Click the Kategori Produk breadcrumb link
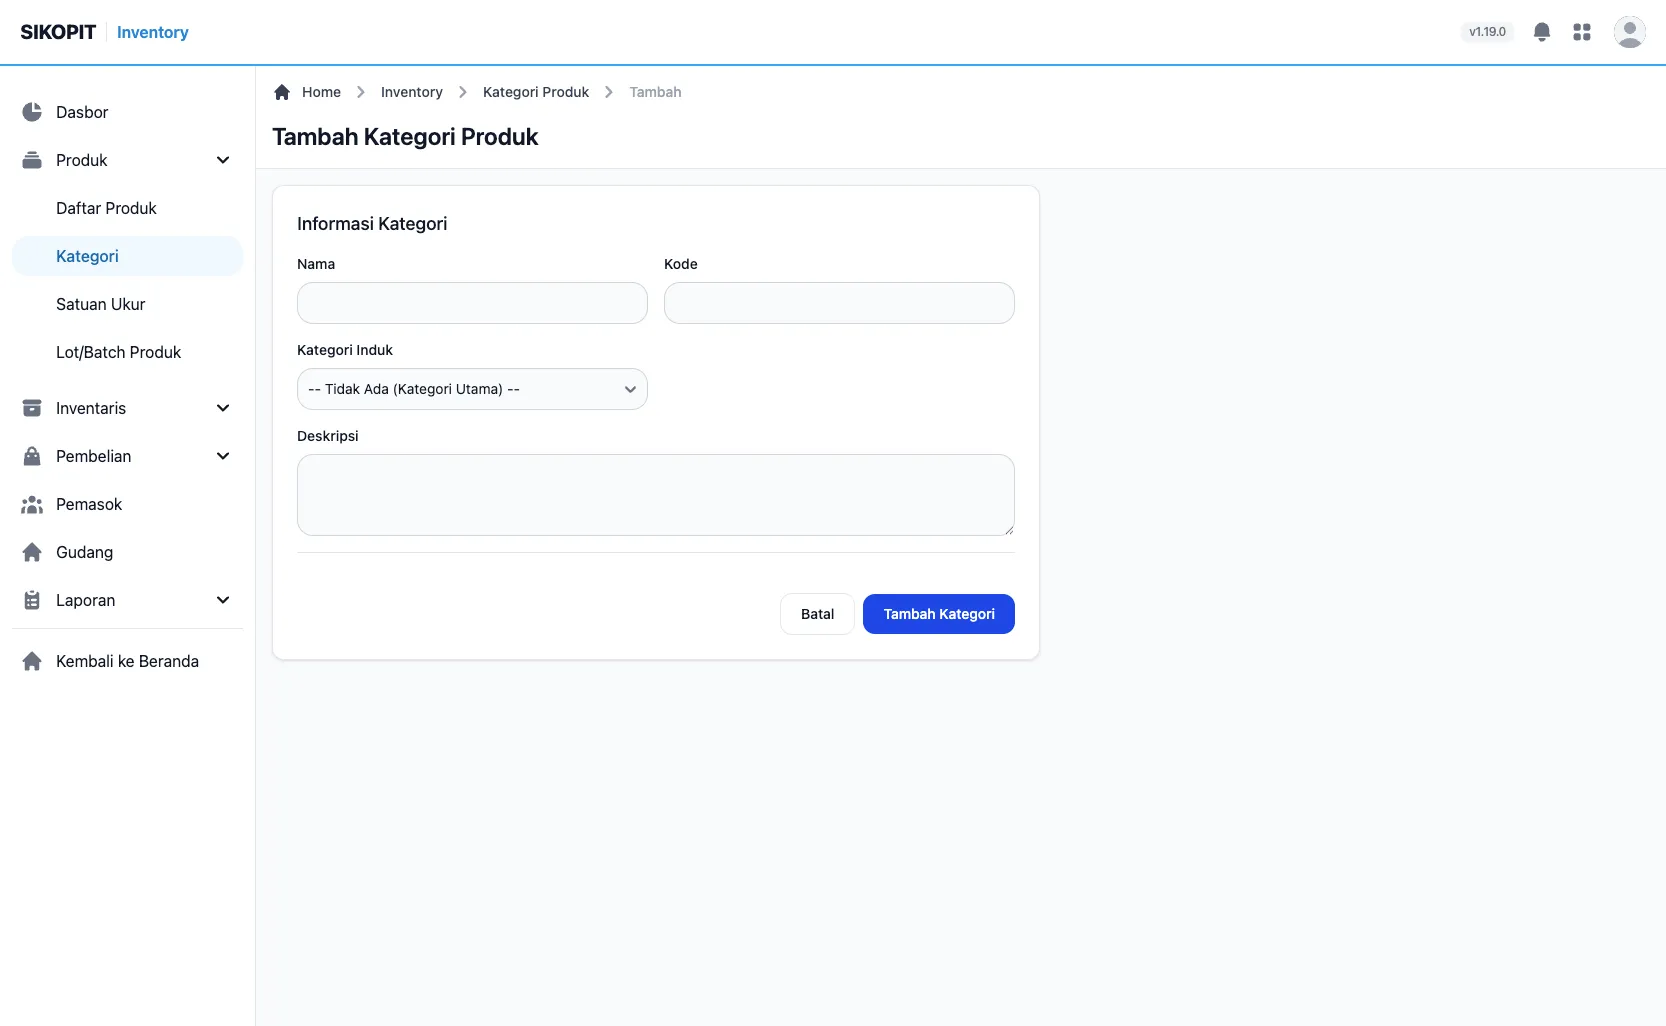The width and height of the screenshot is (1666, 1026). click(536, 92)
